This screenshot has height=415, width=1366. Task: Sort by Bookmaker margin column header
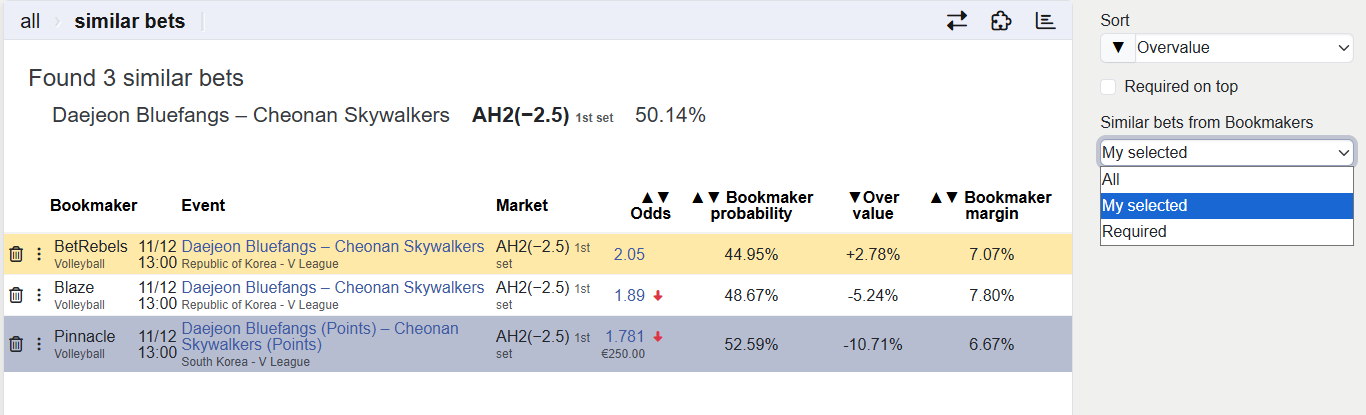(x=990, y=205)
